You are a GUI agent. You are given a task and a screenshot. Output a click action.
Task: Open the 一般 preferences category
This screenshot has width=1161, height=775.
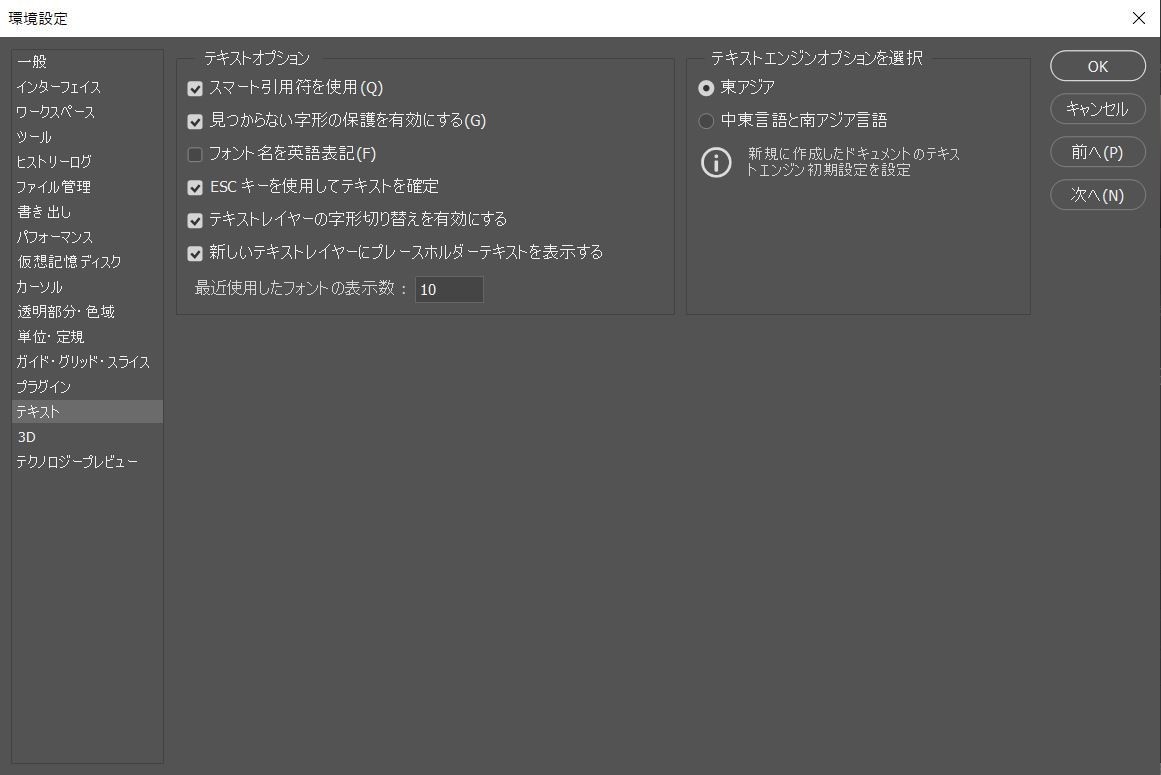[32, 62]
